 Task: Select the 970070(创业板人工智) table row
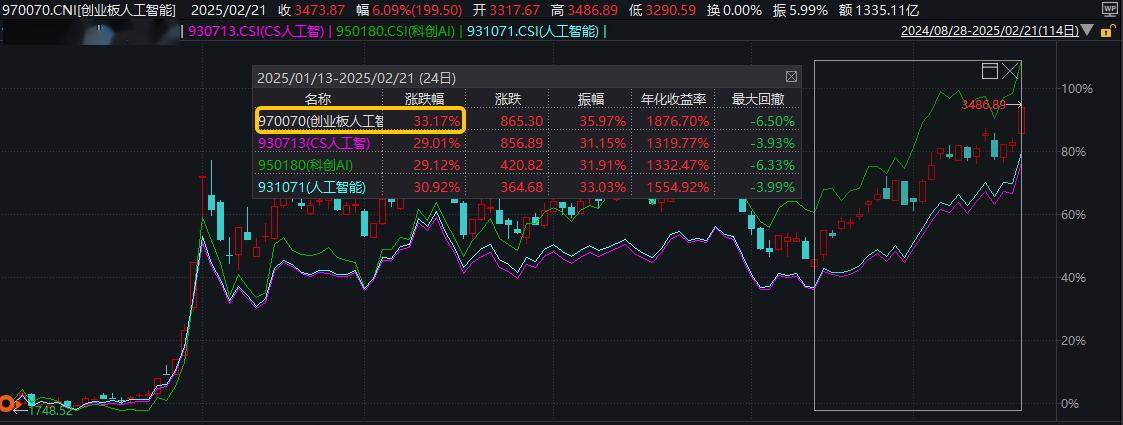click(x=320, y=121)
